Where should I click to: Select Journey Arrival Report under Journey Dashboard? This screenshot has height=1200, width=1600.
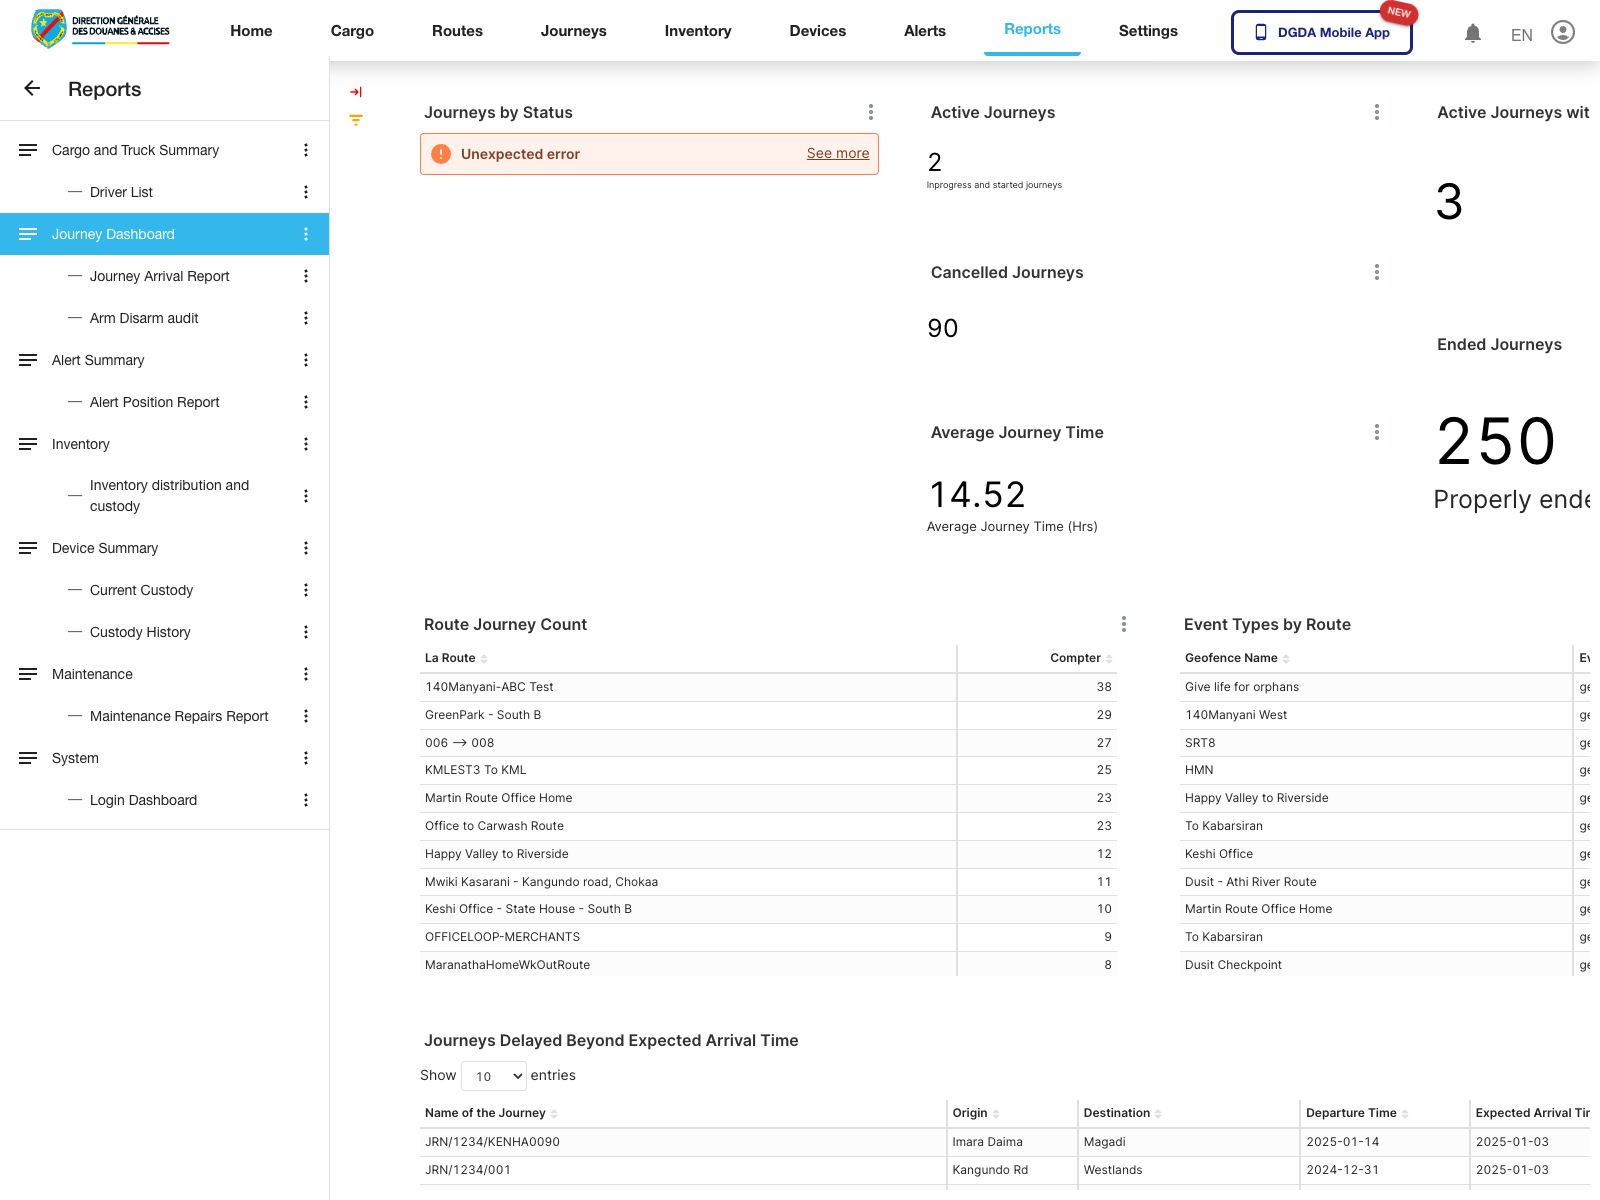pyautogui.click(x=160, y=276)
